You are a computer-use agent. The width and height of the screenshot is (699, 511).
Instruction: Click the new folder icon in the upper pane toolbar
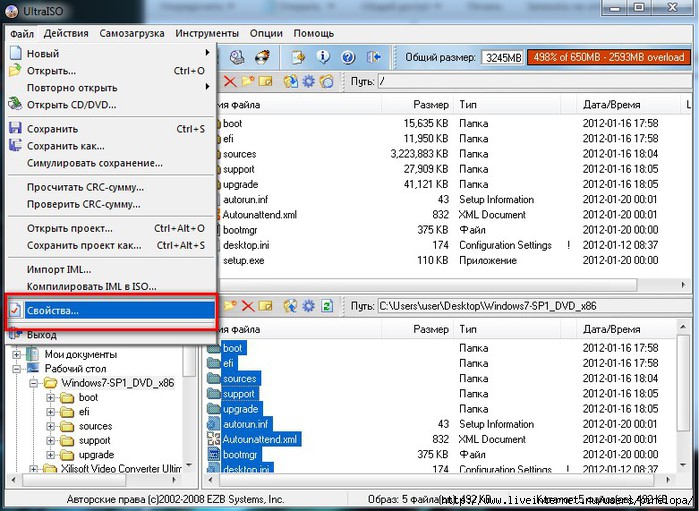click(249, 81)
